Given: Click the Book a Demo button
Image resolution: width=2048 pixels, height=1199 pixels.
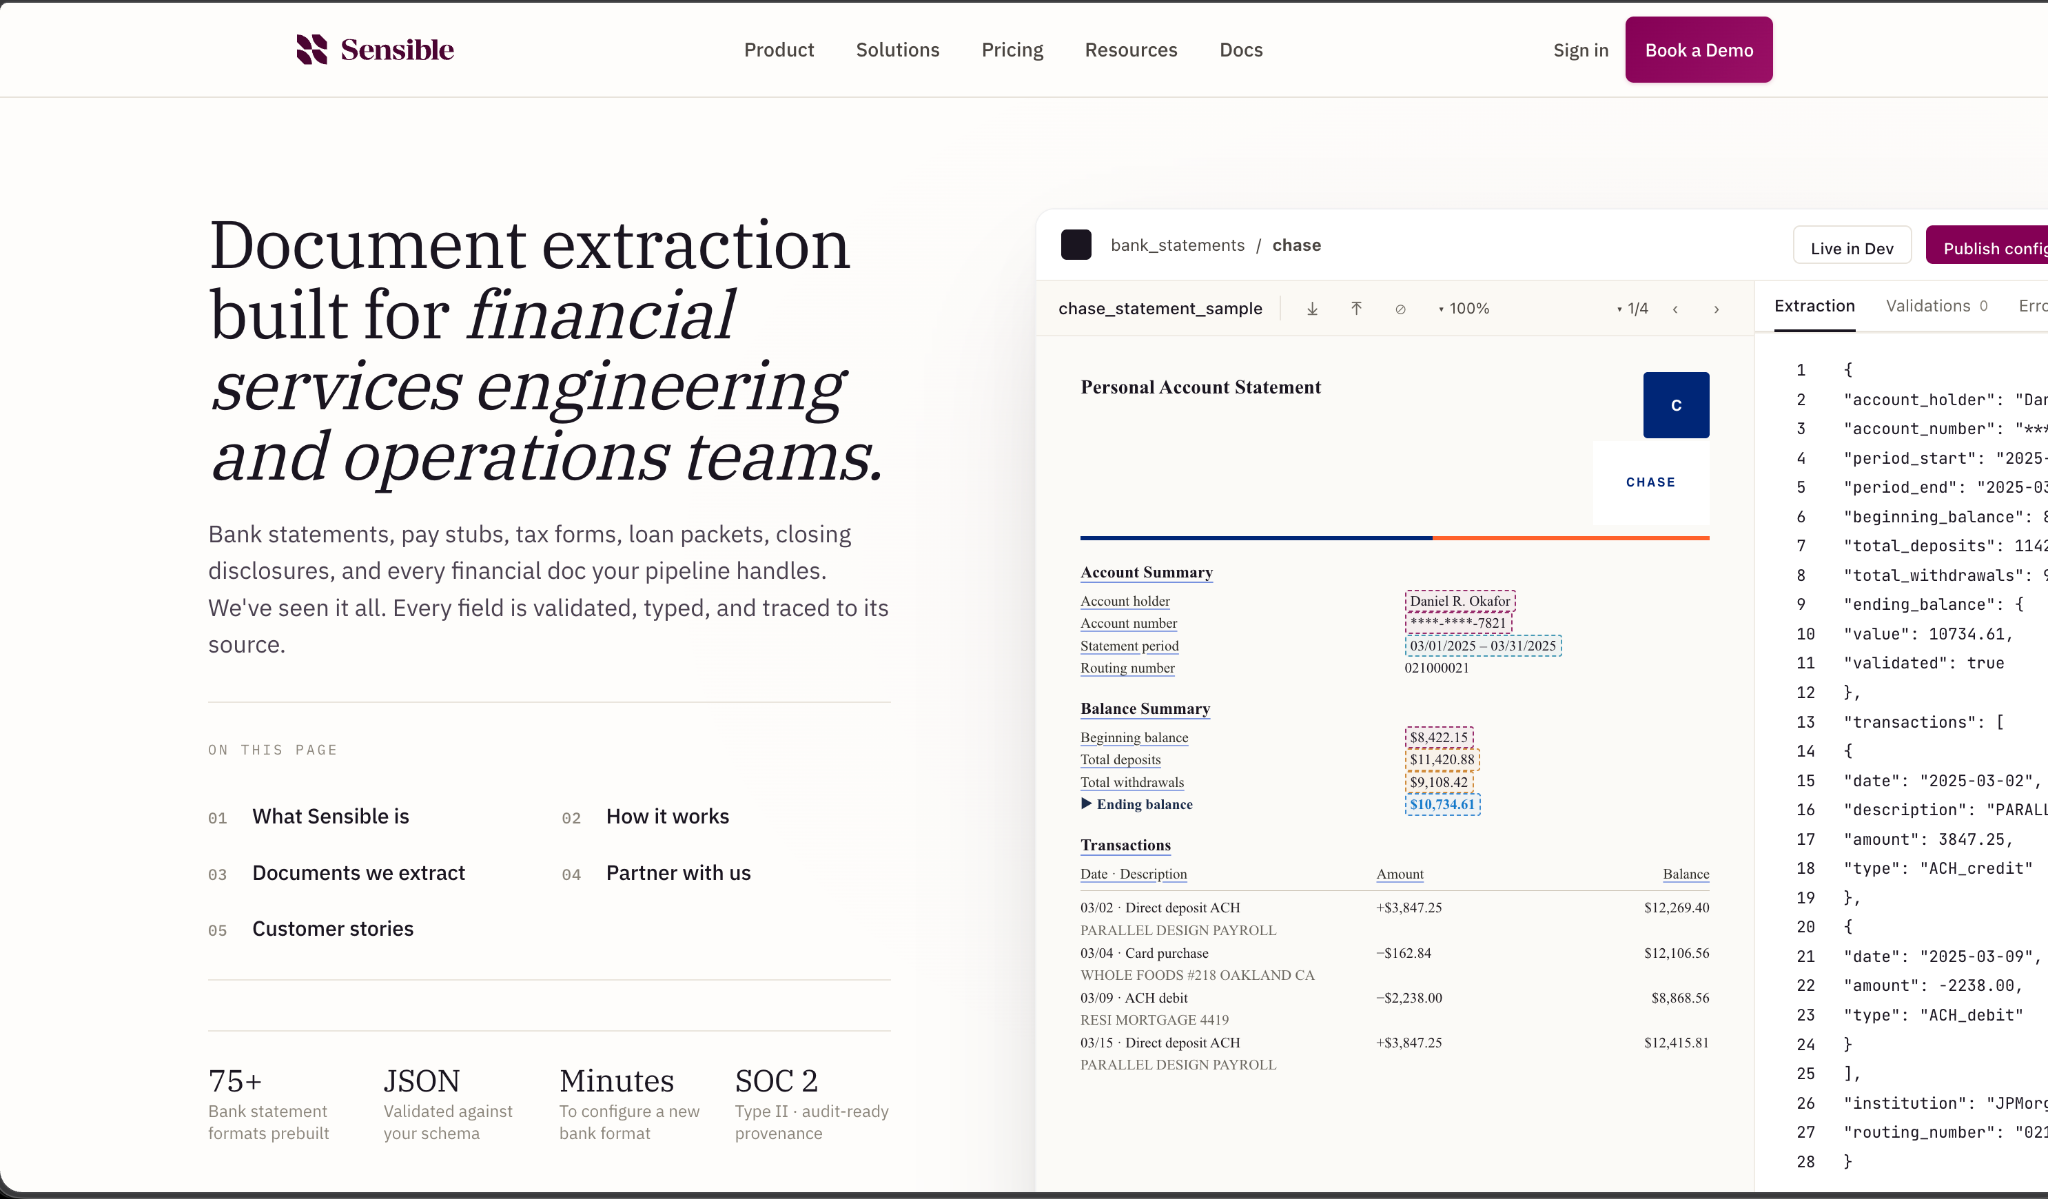Looking at the screenshot, I should (x=1699, y=50).
